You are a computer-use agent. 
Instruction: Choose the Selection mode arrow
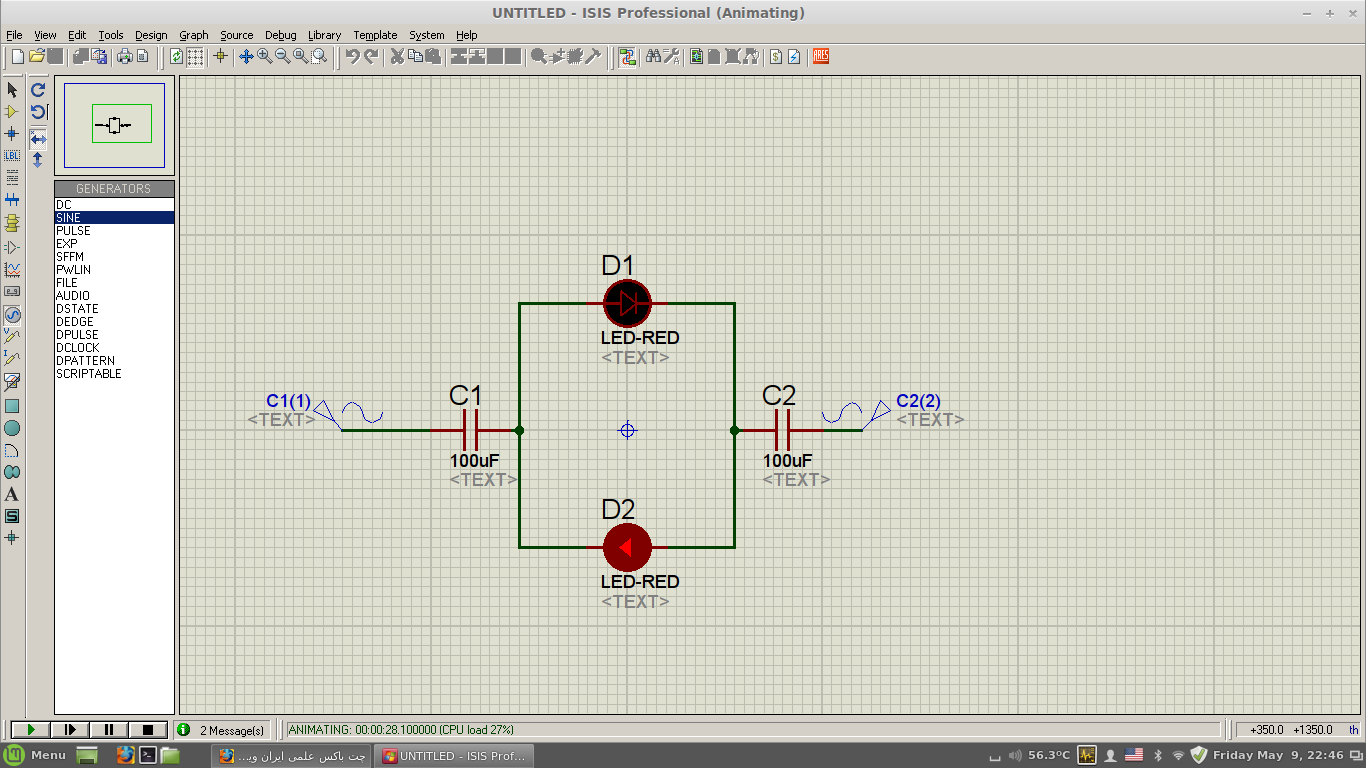(12, 90)
